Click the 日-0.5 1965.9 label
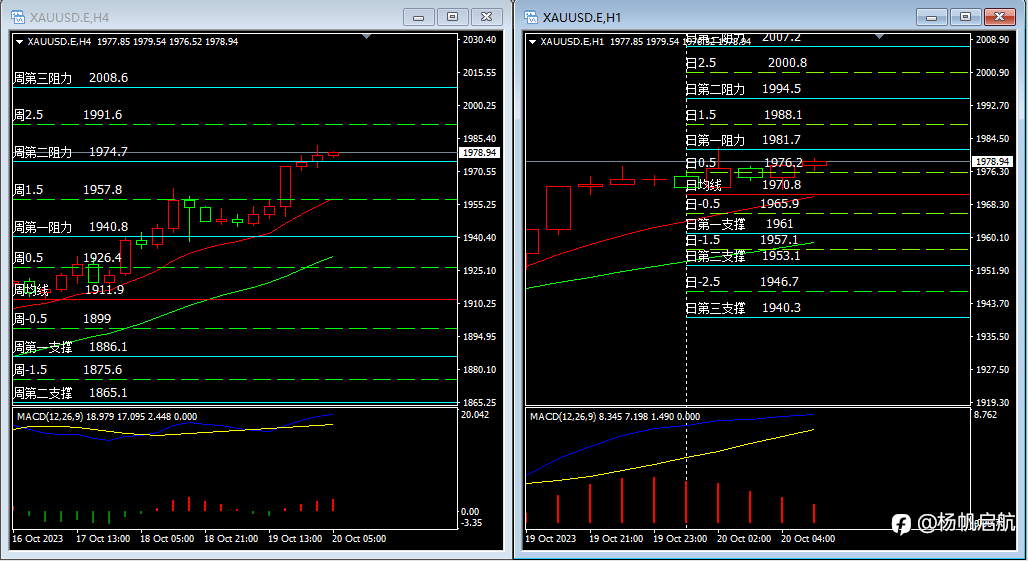 click(743, 204)
